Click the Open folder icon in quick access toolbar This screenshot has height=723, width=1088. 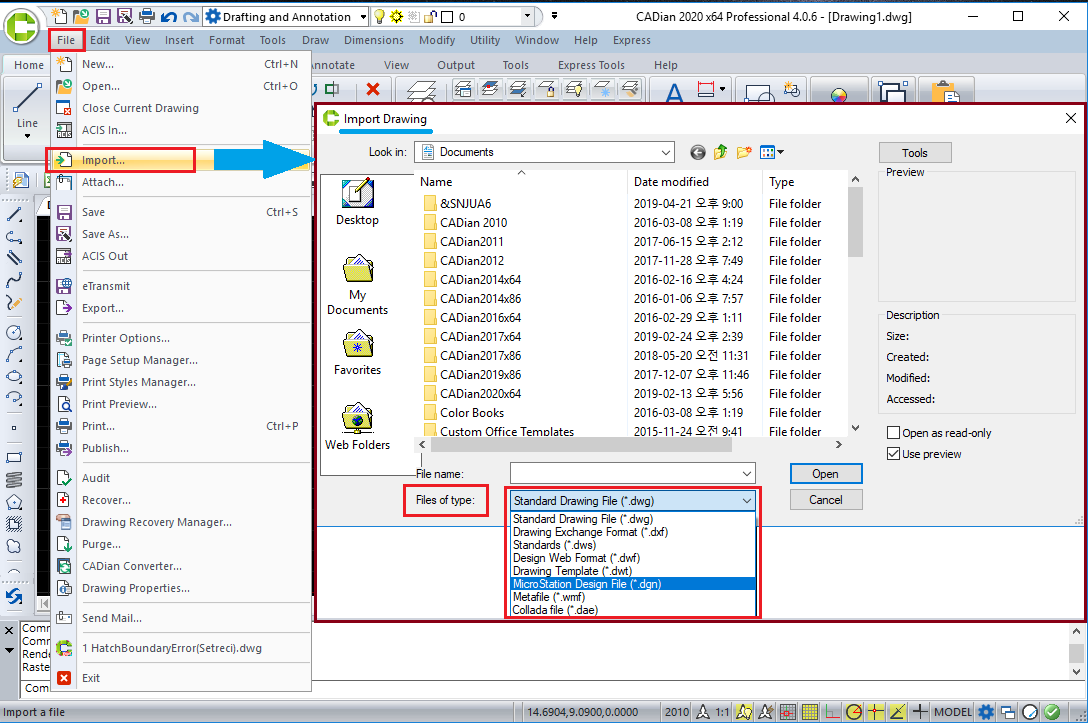81,16
